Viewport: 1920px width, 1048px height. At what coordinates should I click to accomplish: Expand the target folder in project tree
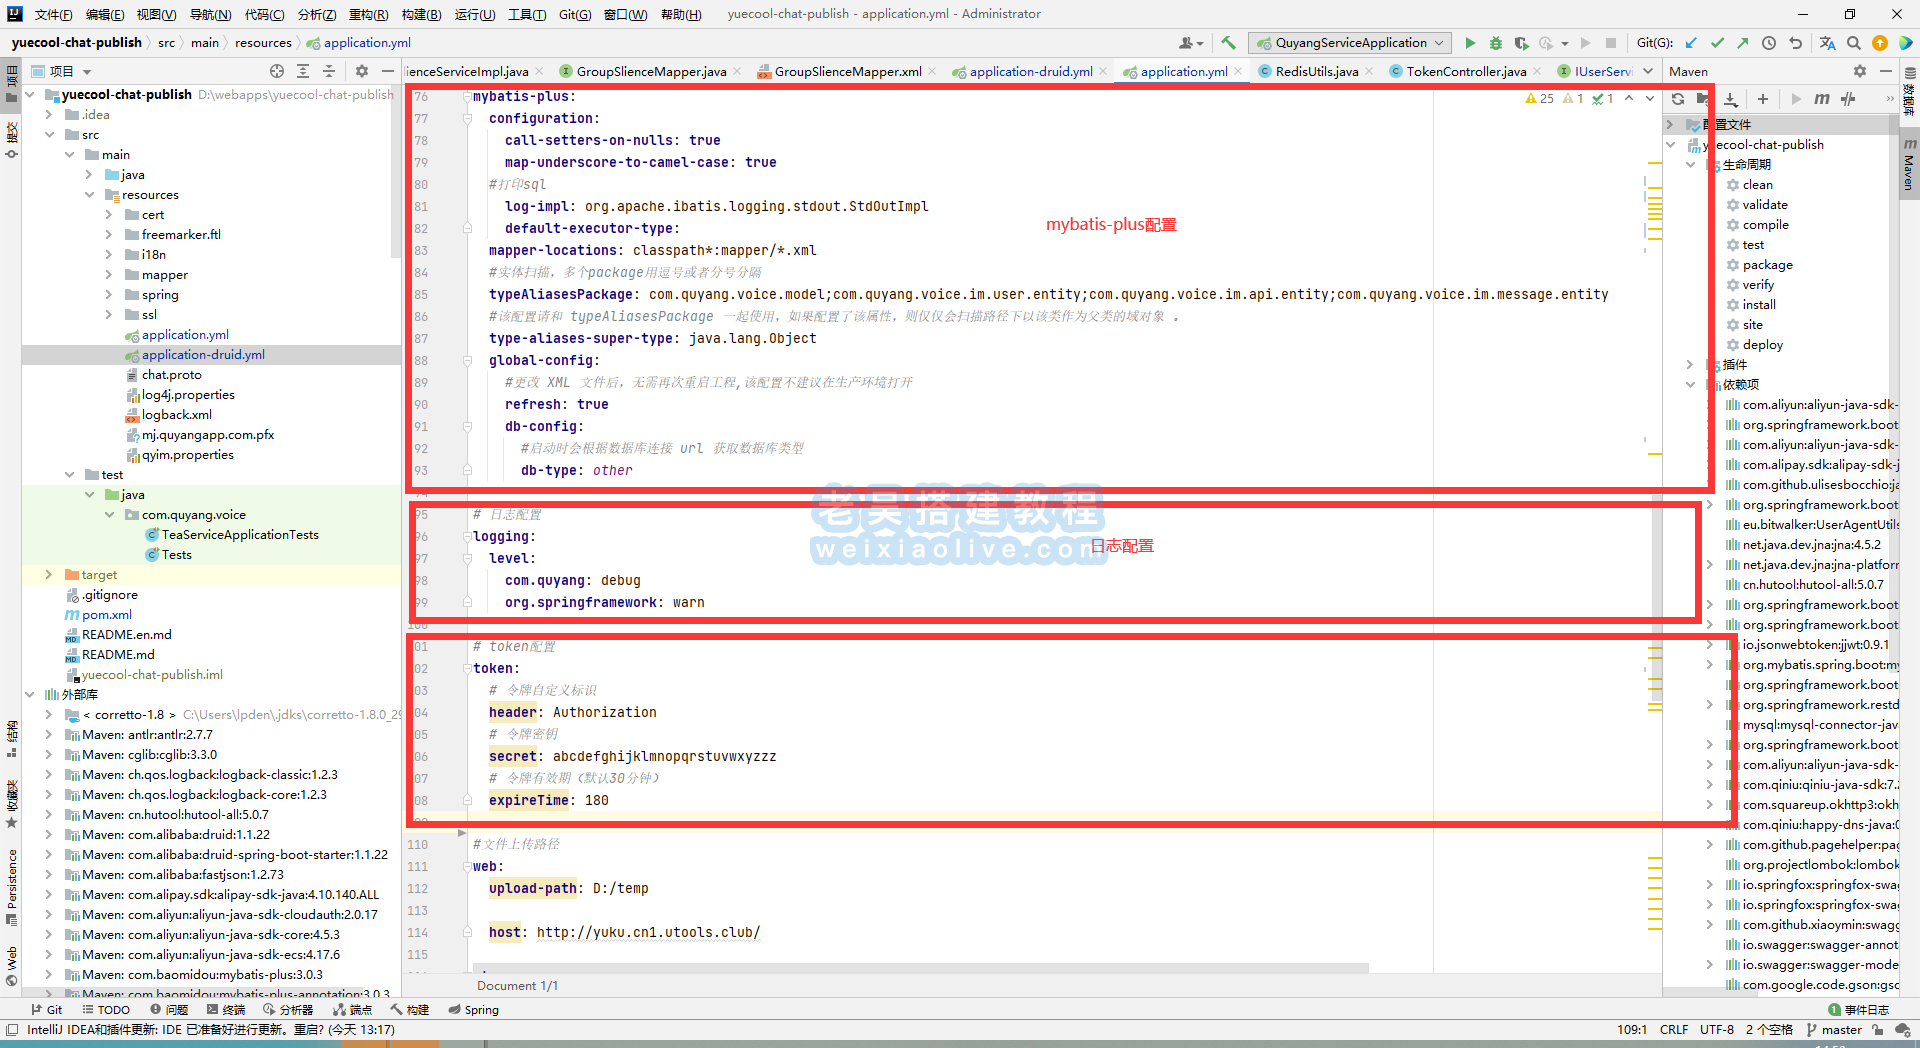point(49,575)
